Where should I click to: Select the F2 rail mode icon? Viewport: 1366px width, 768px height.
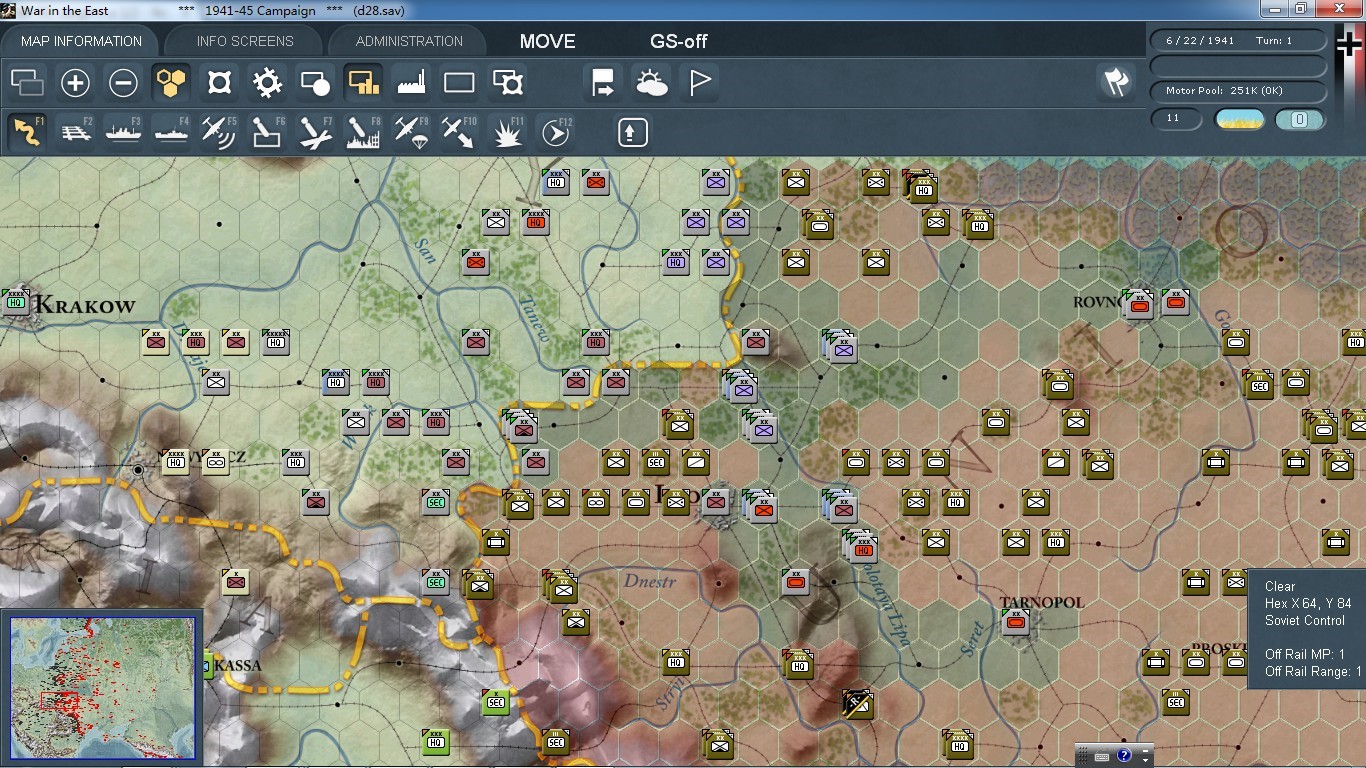pos(76,132)
